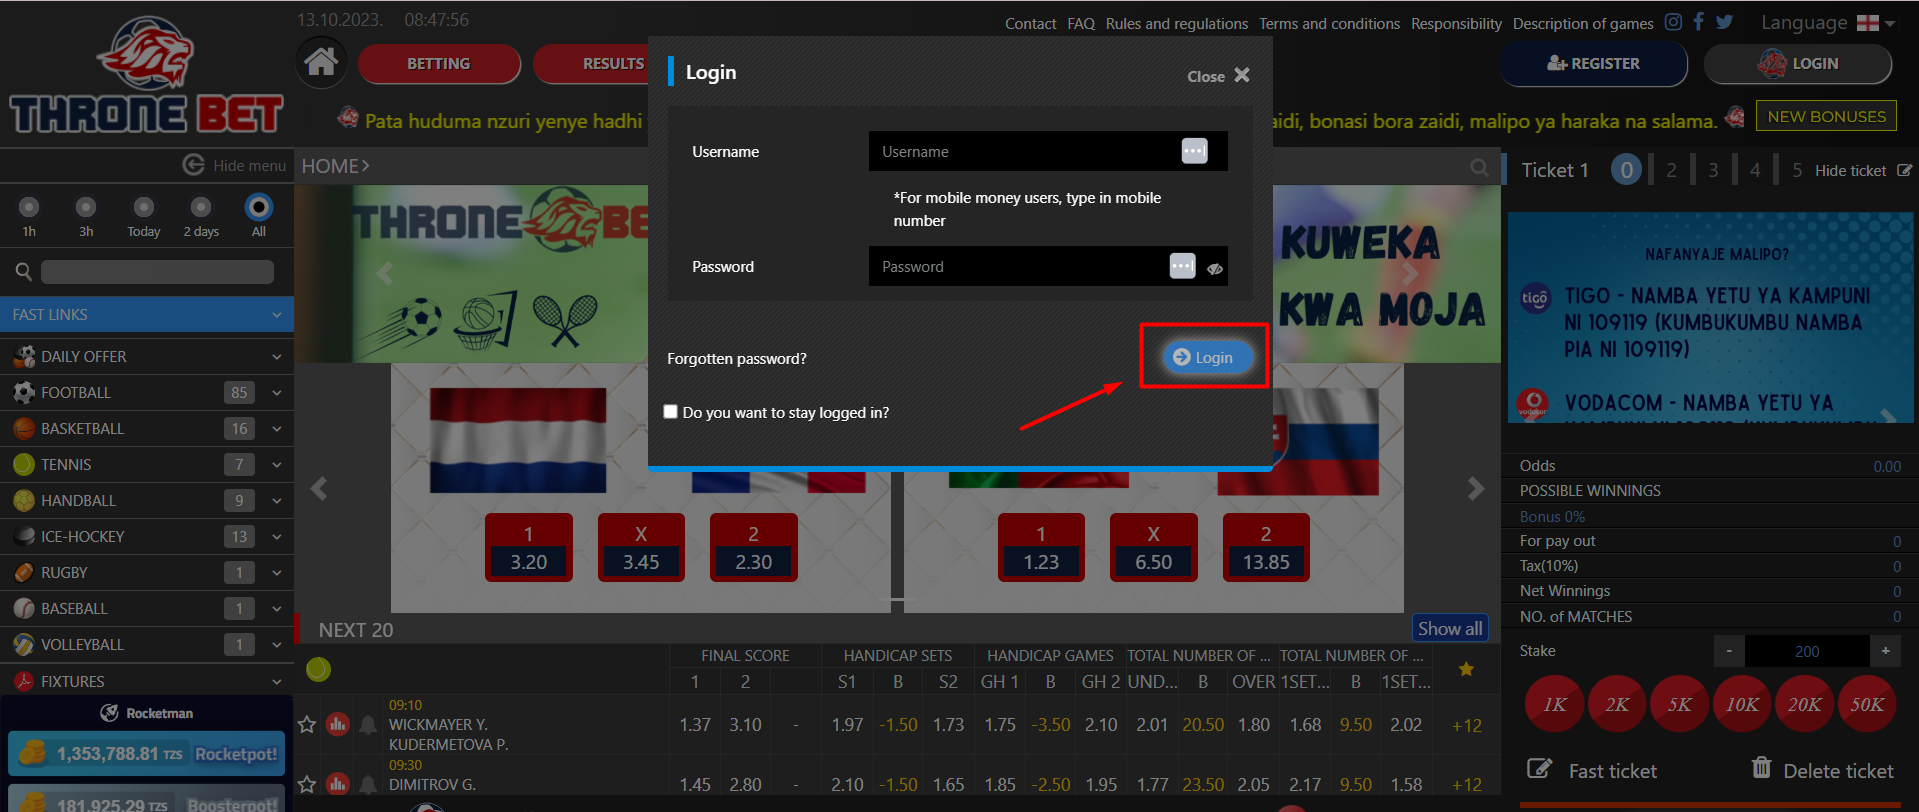Image resolution: width=1919 pixels, height=812 pixels.
Task: Open RESULTS tab
Action: point(613,64)
